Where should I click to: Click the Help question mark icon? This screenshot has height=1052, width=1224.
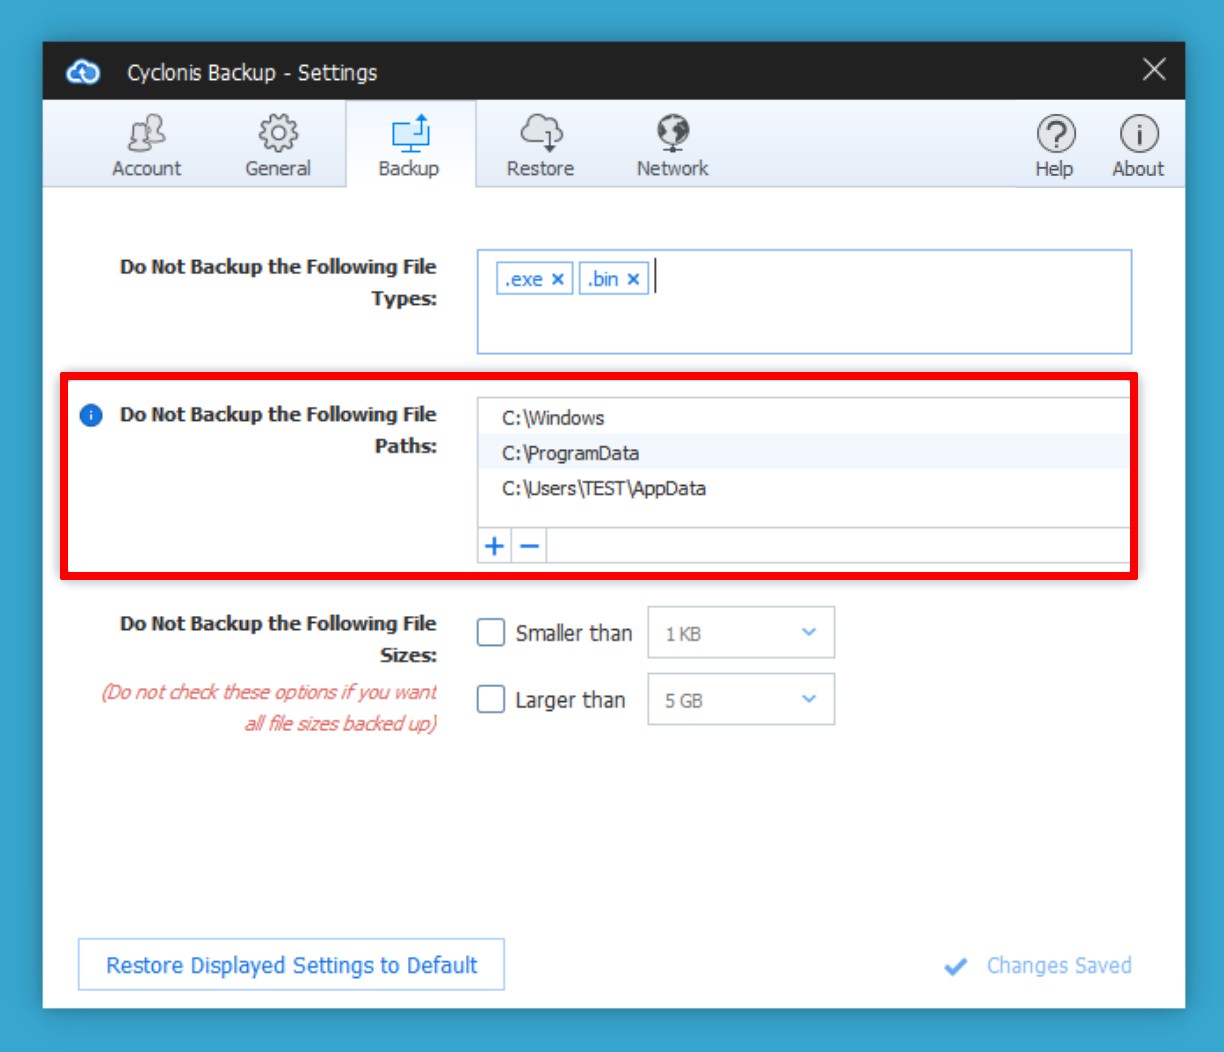(1055, 134)
